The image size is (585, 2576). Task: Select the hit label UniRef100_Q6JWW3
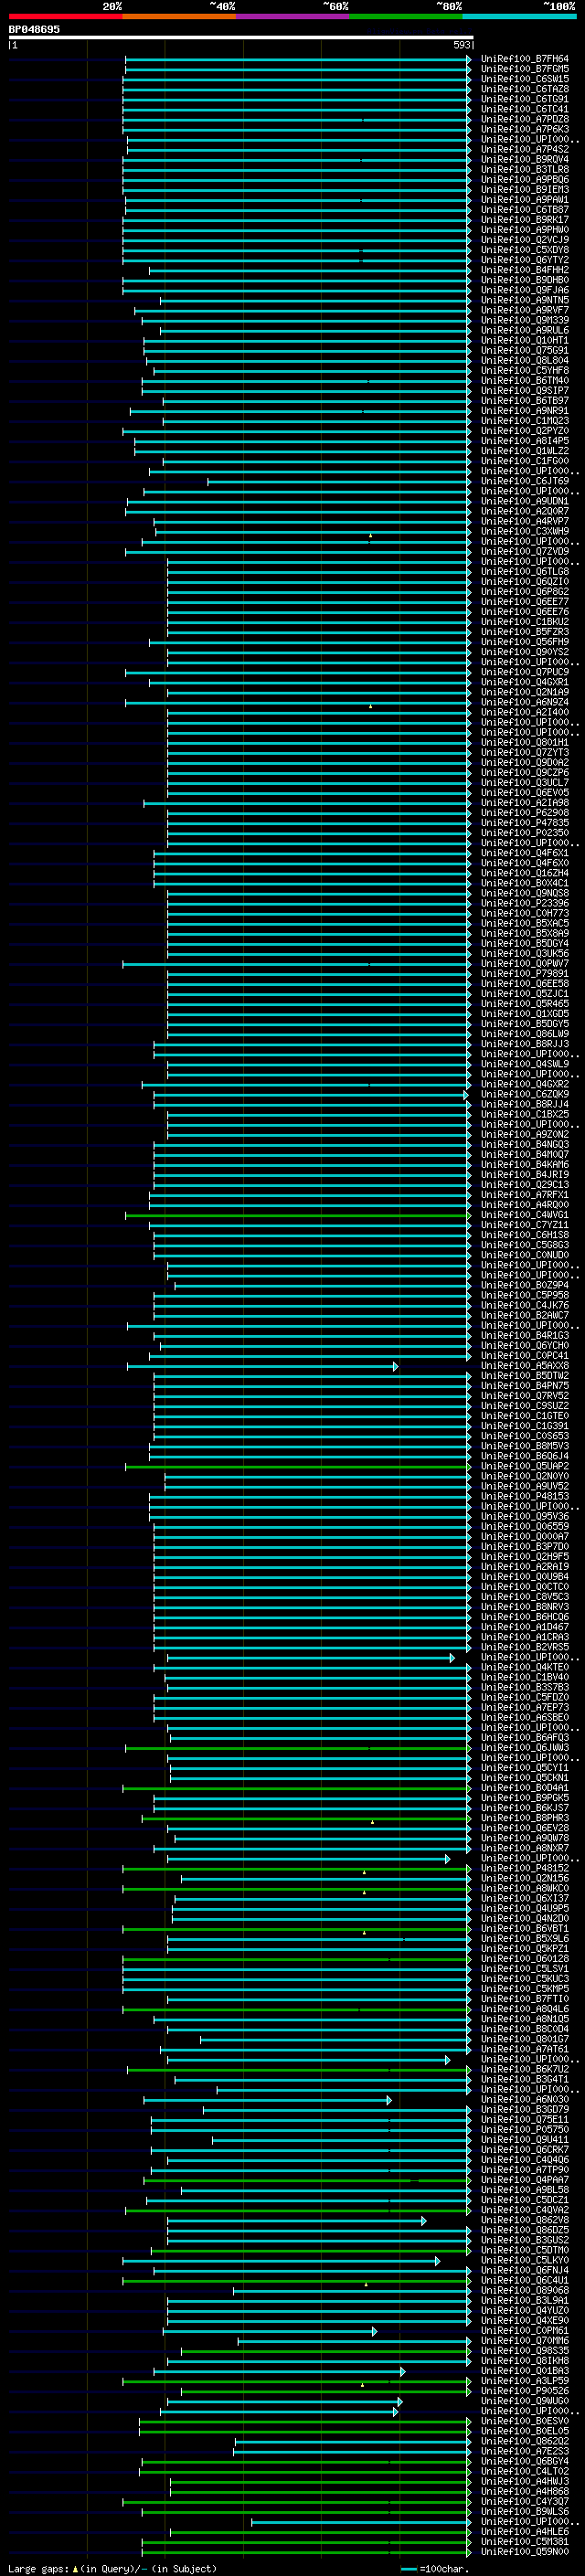click(525, 1747)
